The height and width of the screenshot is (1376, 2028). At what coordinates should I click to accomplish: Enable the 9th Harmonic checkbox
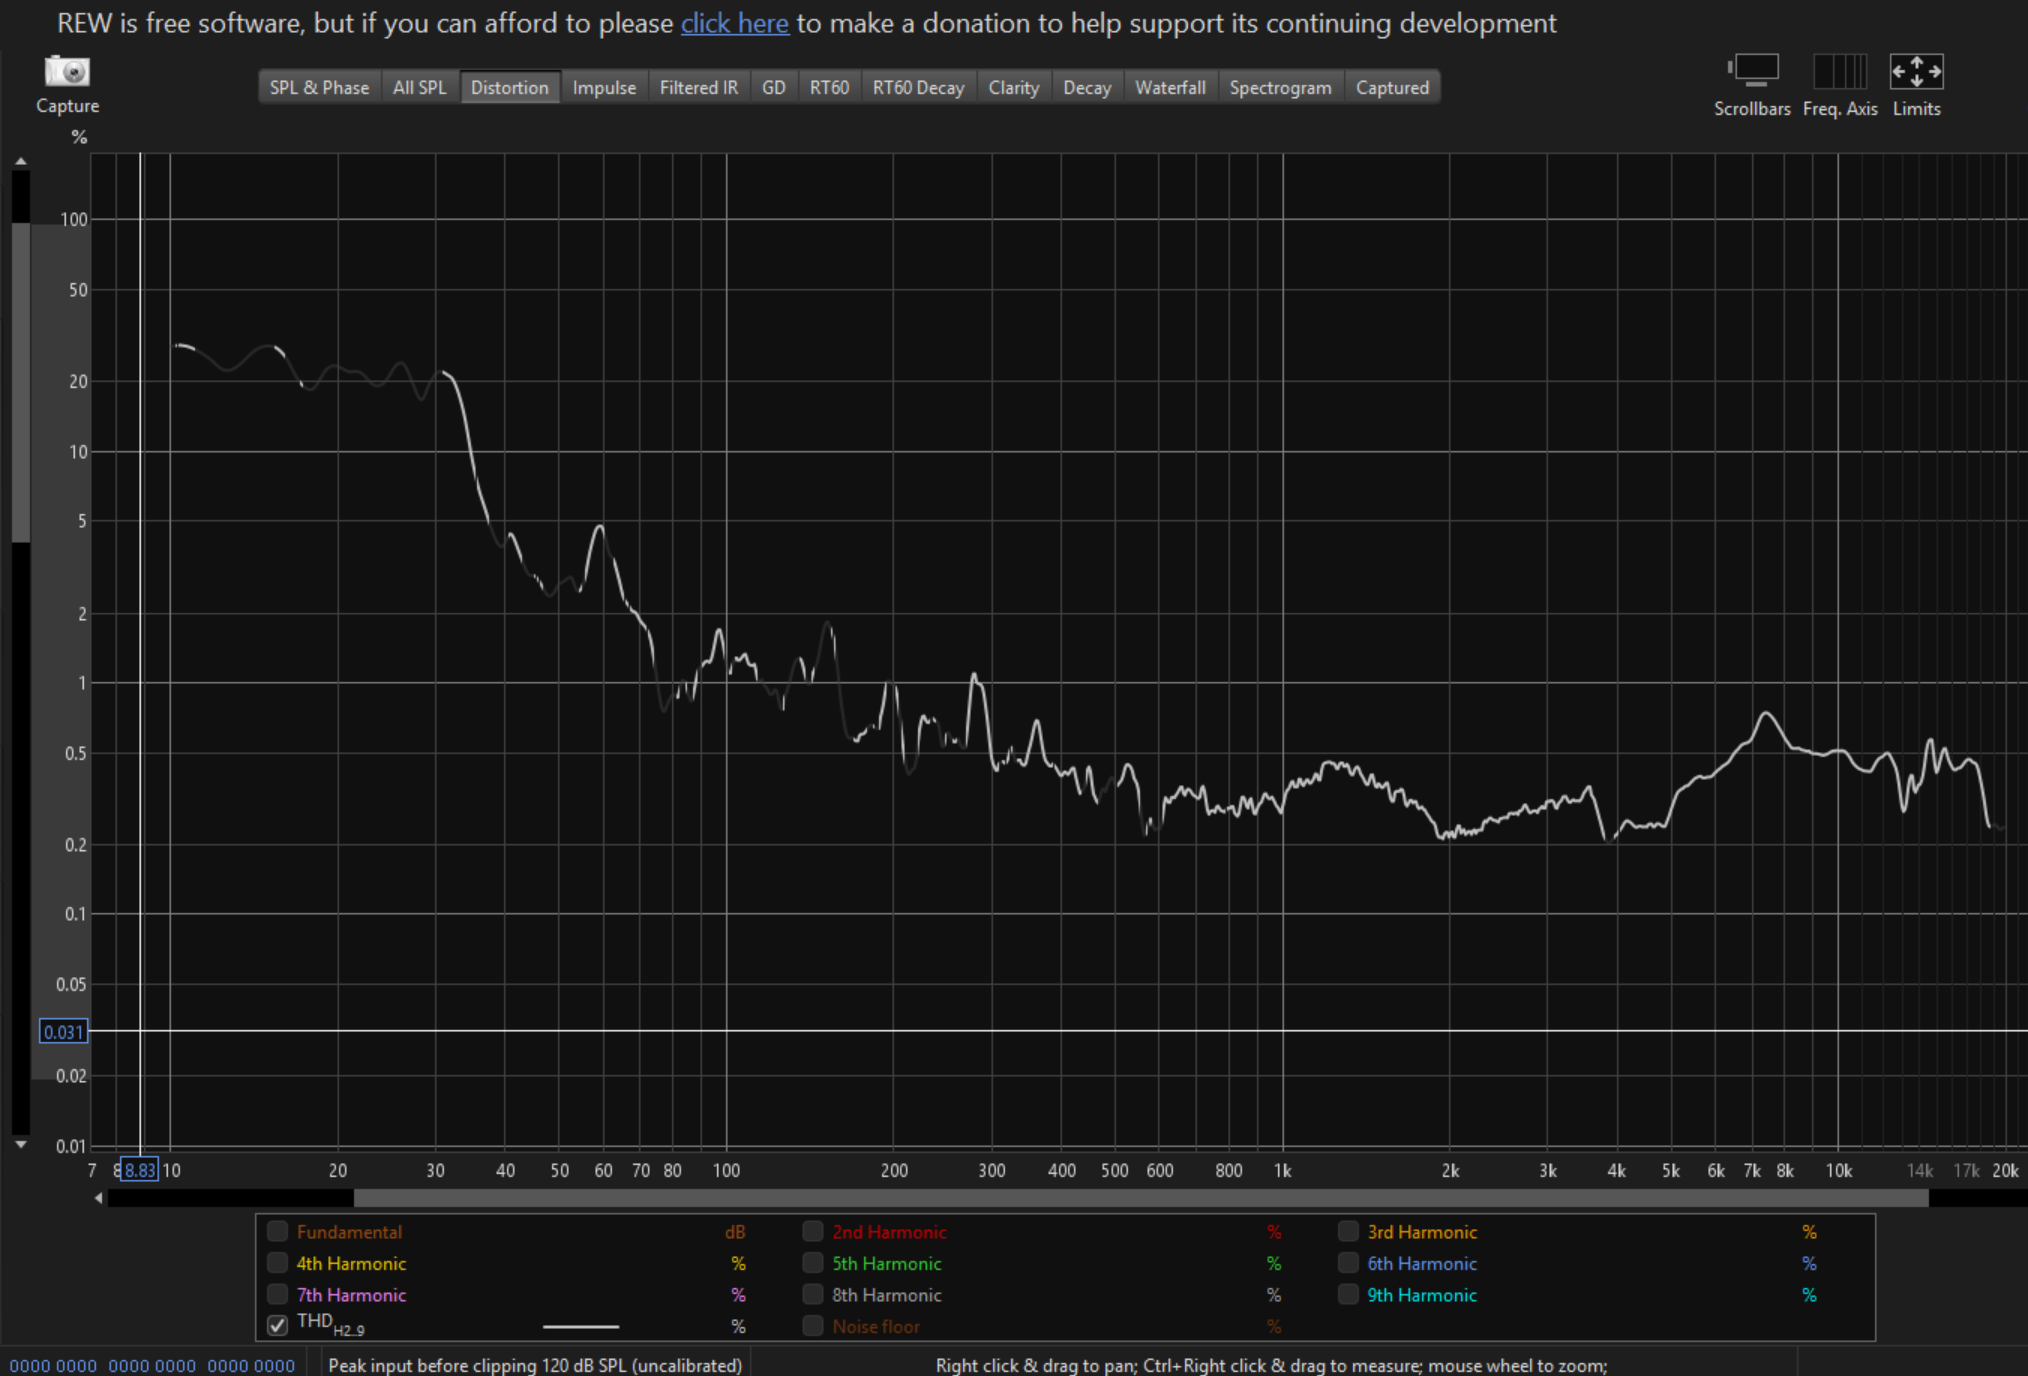[1348, 1295]
